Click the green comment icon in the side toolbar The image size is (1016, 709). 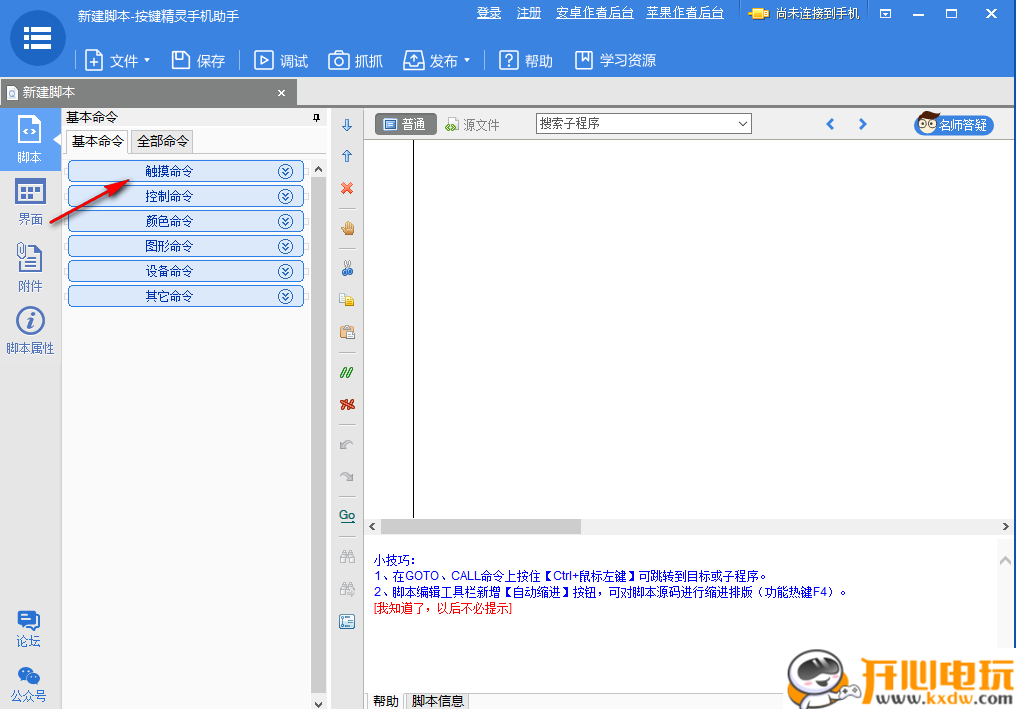(x=347, y=371)
